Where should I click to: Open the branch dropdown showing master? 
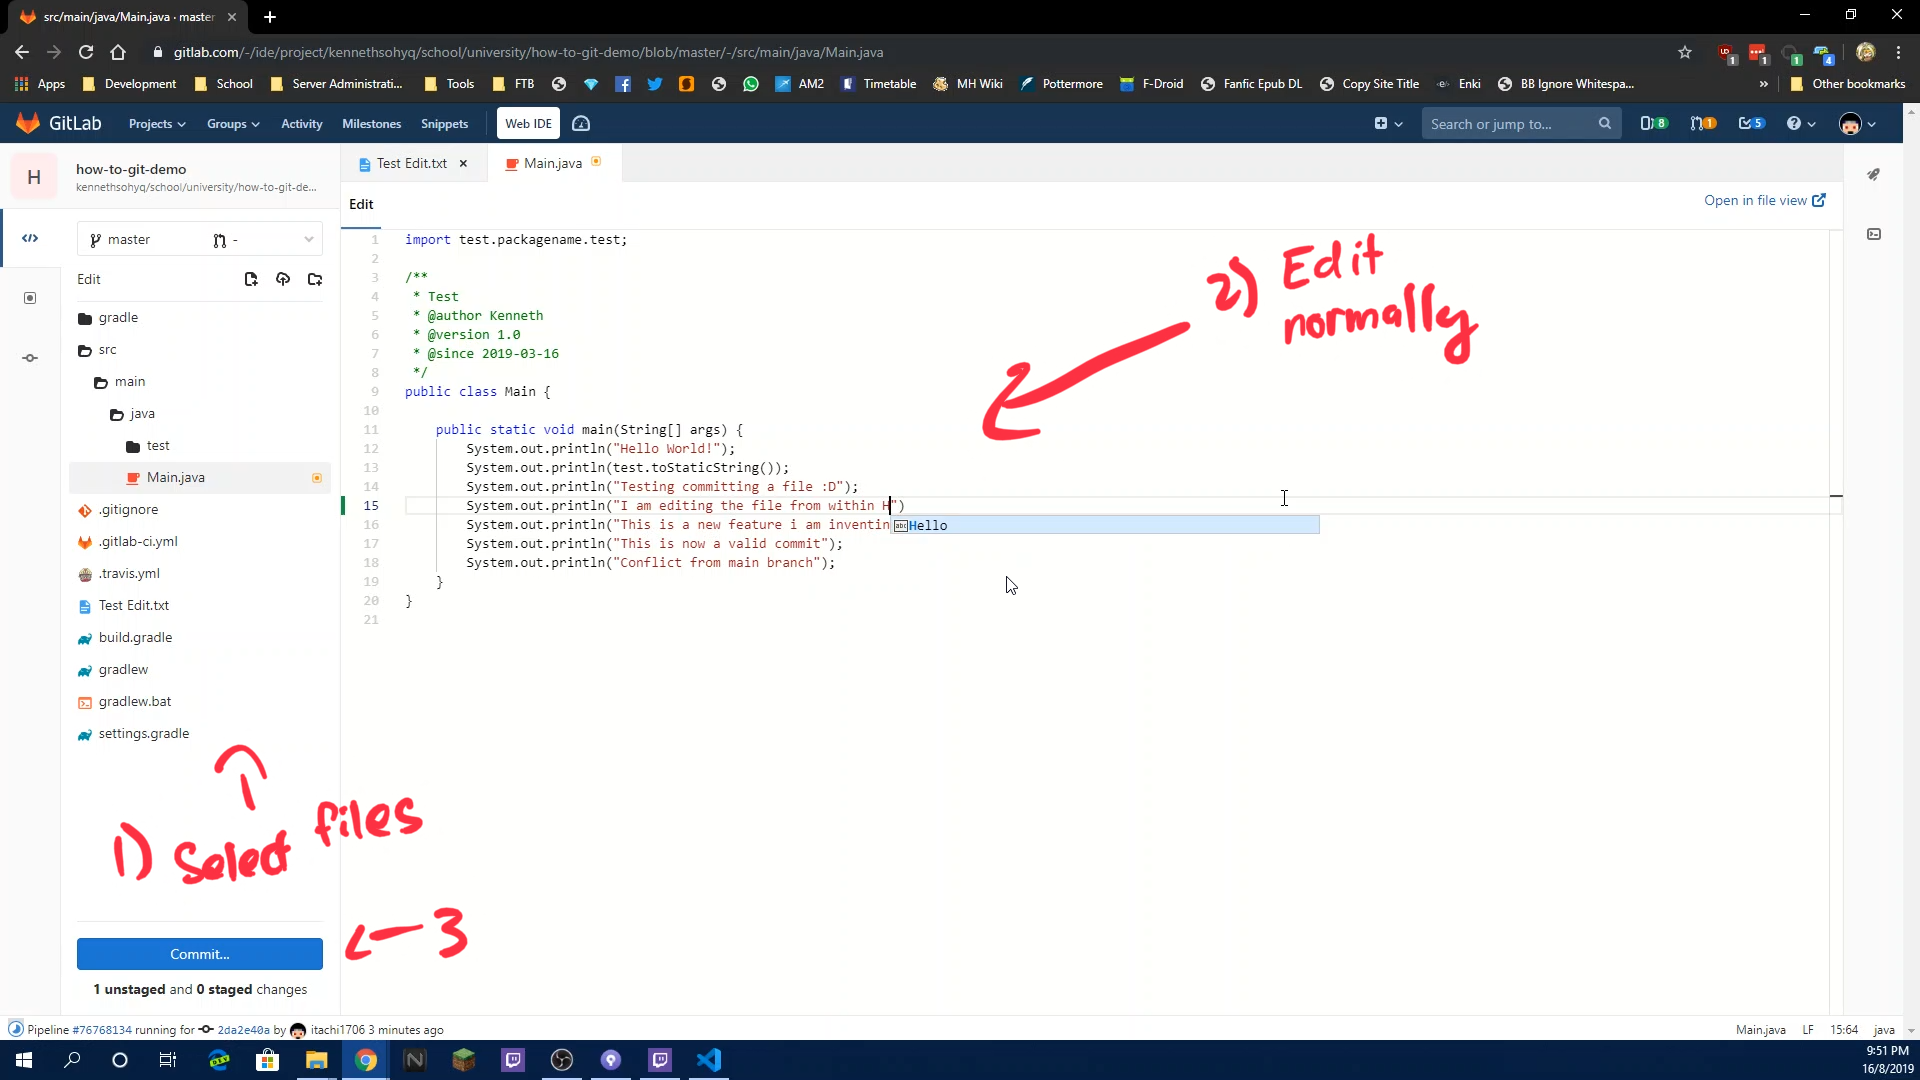[x=199, y=239]
